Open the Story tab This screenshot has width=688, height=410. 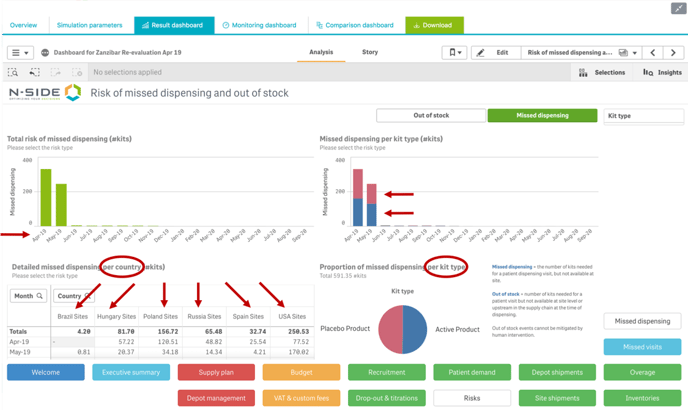(x=370, y=52)
